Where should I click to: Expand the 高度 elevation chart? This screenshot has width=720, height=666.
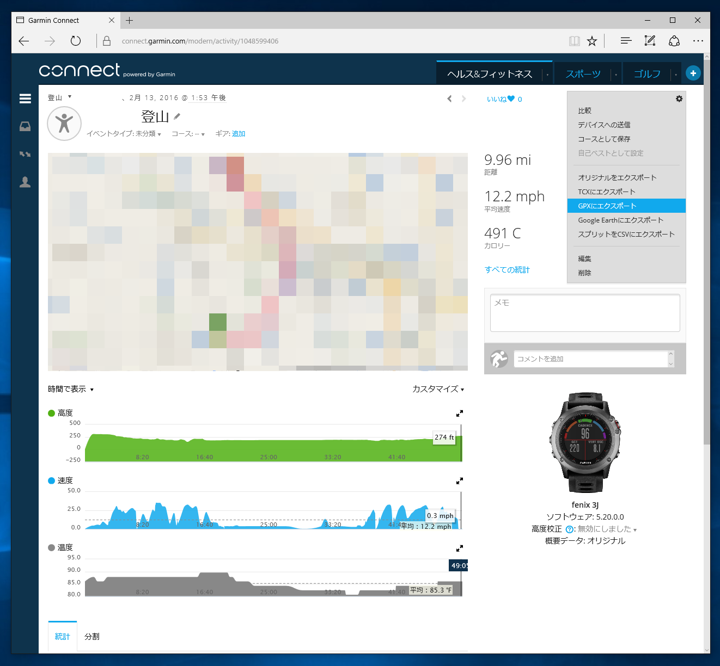459,413
